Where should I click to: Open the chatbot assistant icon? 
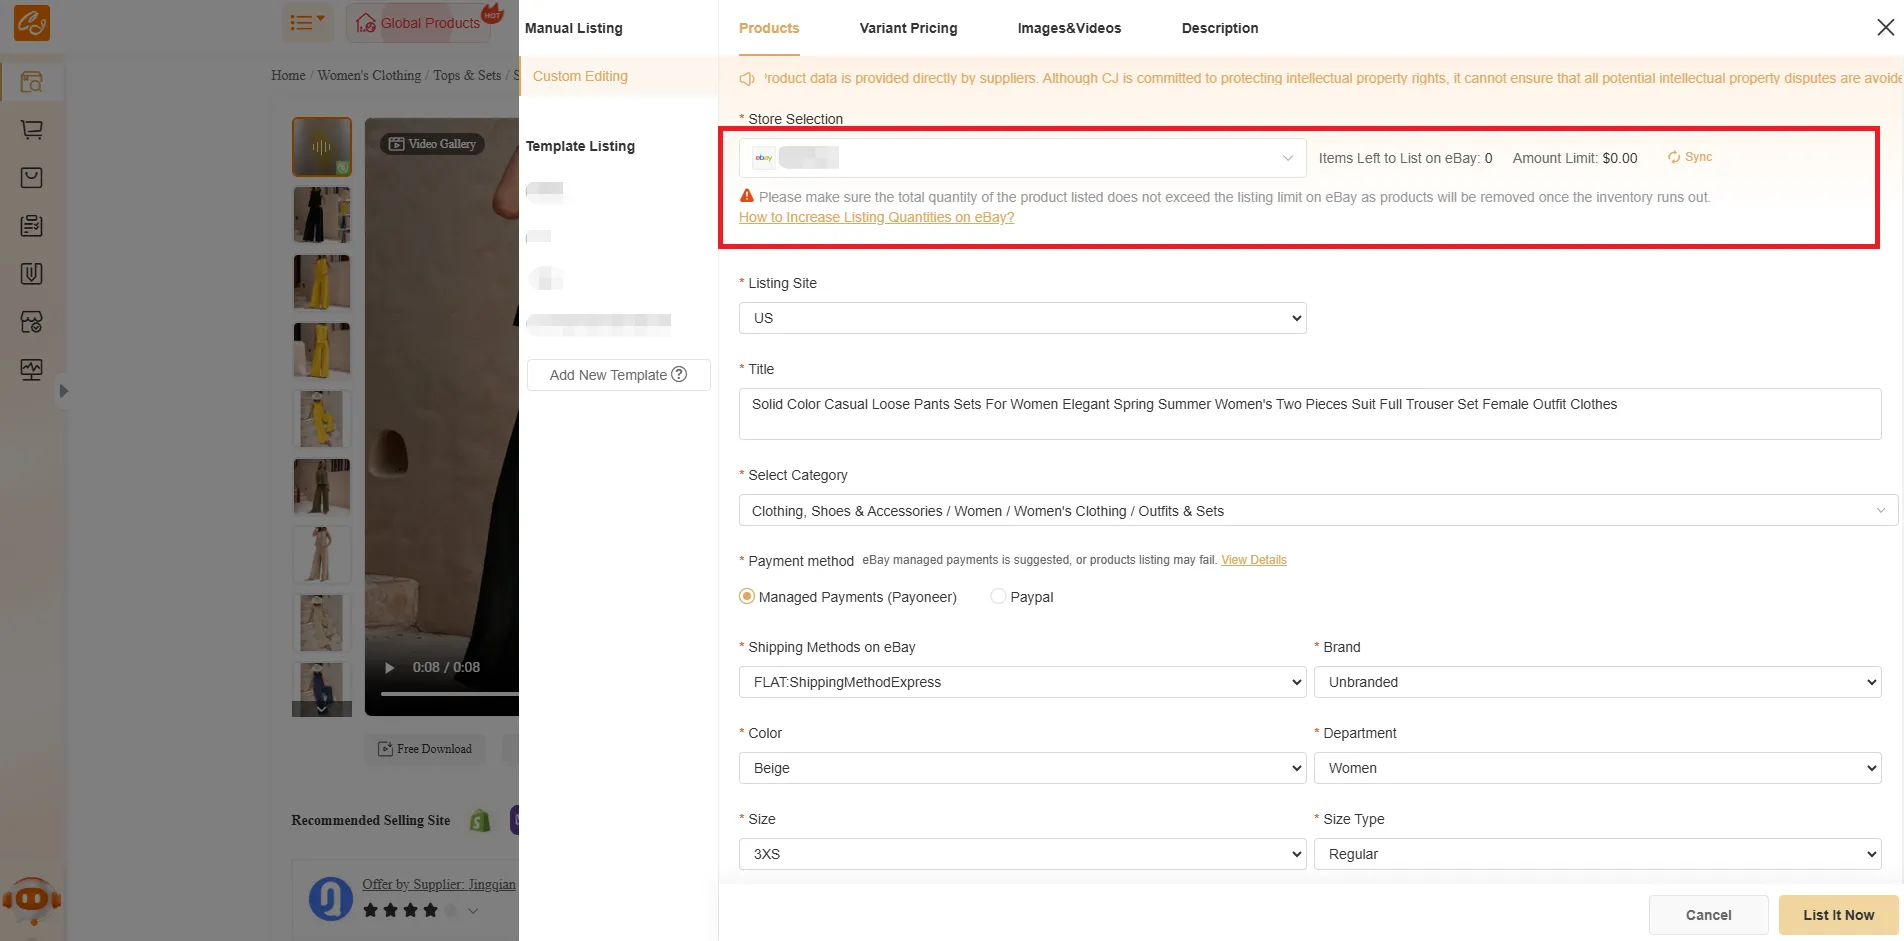pyautogui.click(x=31, y=900)
